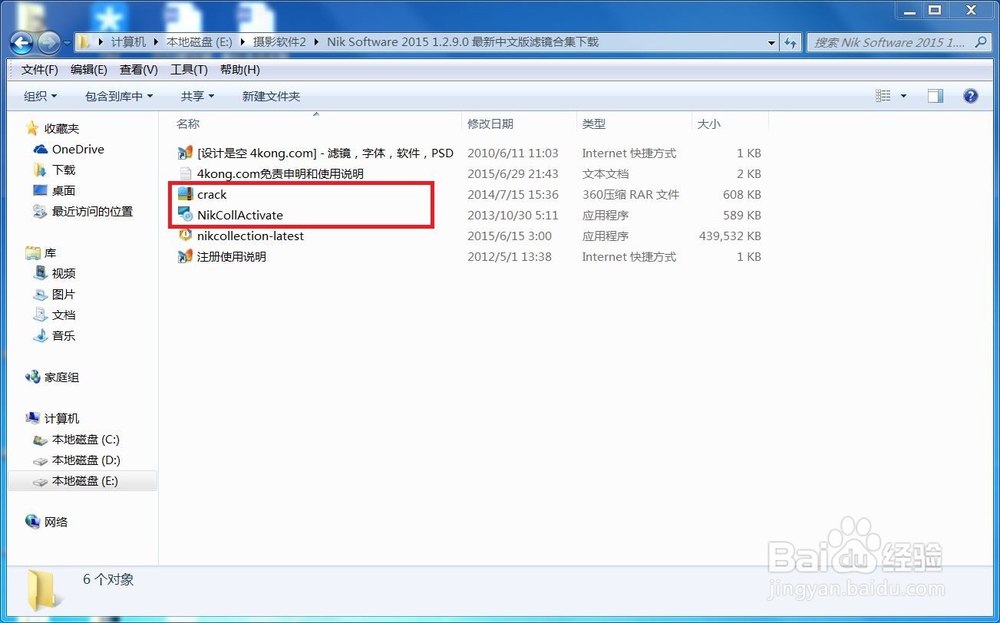The height and width of the screenshot is (623, 1000).
Task: Click the magnifier search icon
Action: click(x=981, y=42)
